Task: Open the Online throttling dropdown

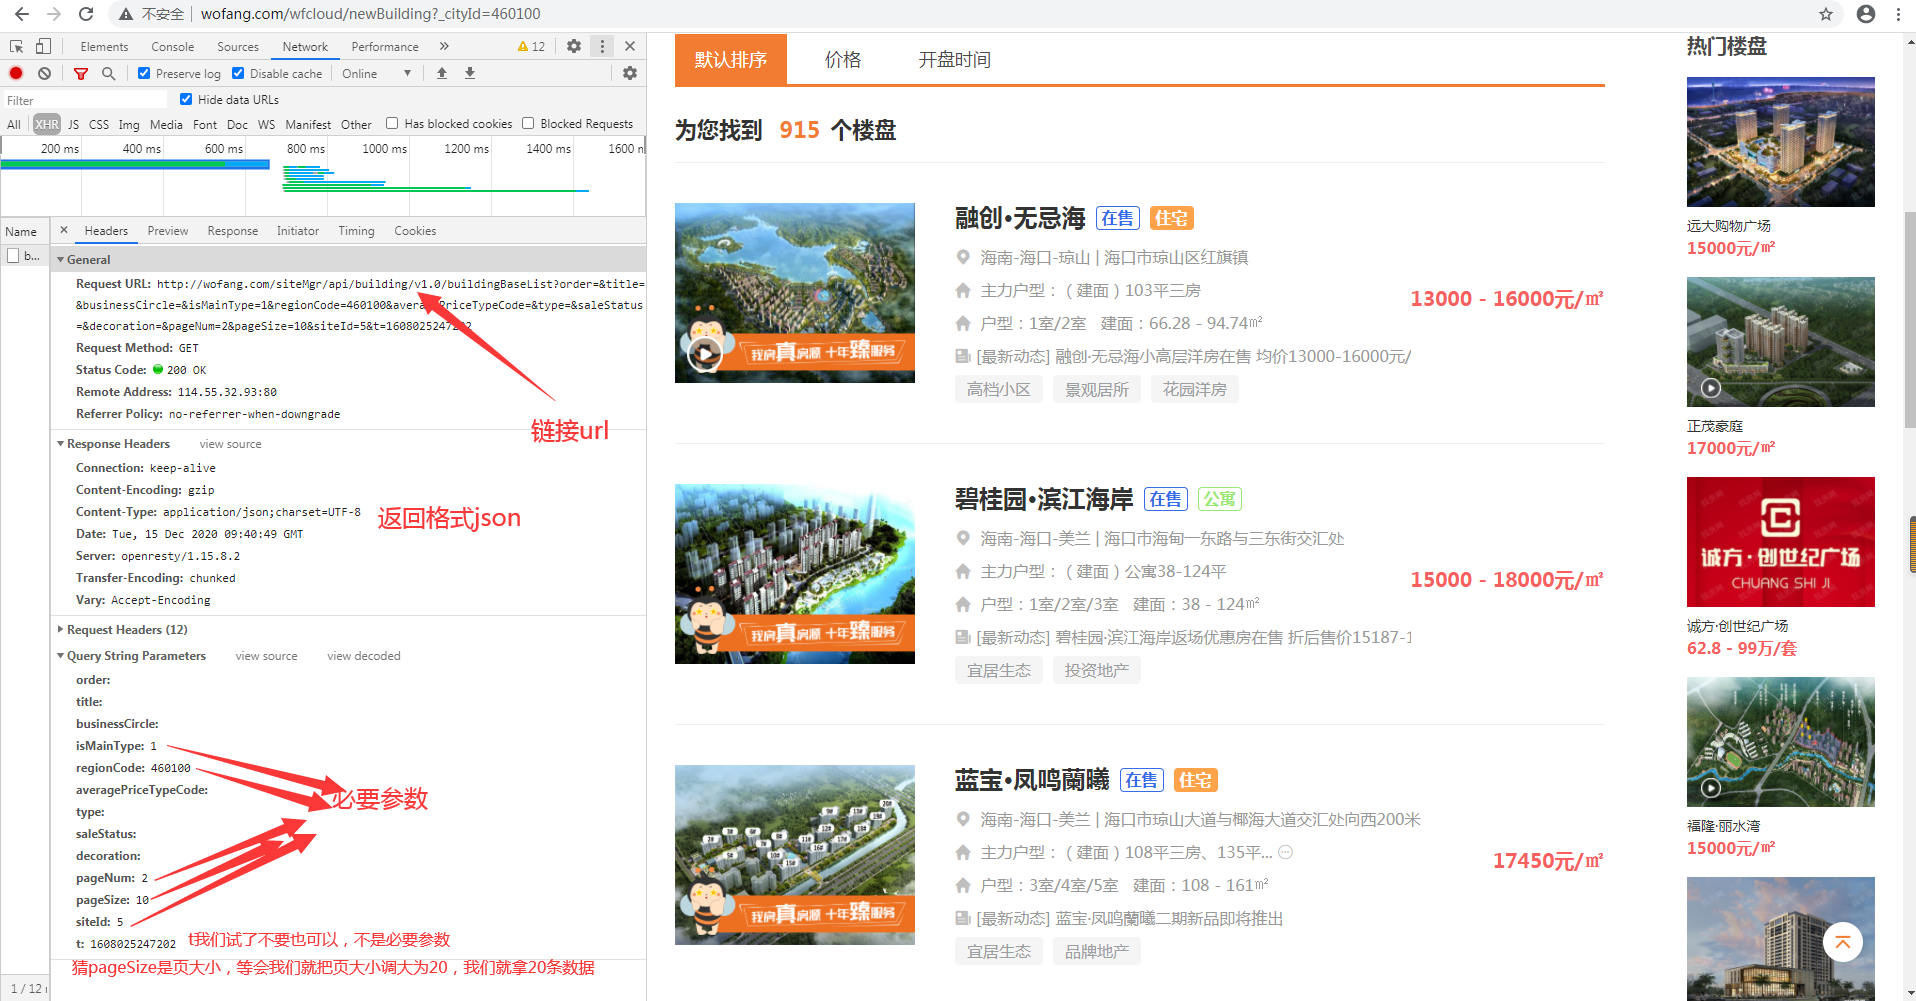Action: (376, 73)
